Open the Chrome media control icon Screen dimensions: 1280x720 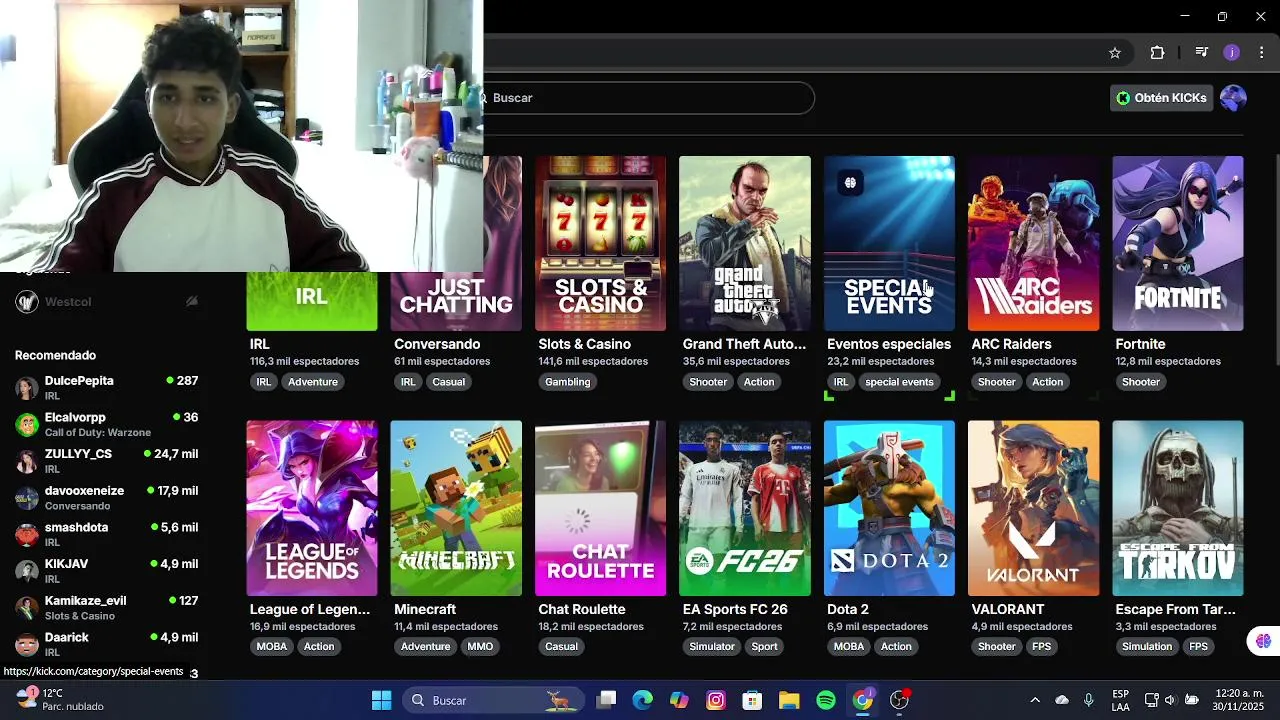[1202, 53]
